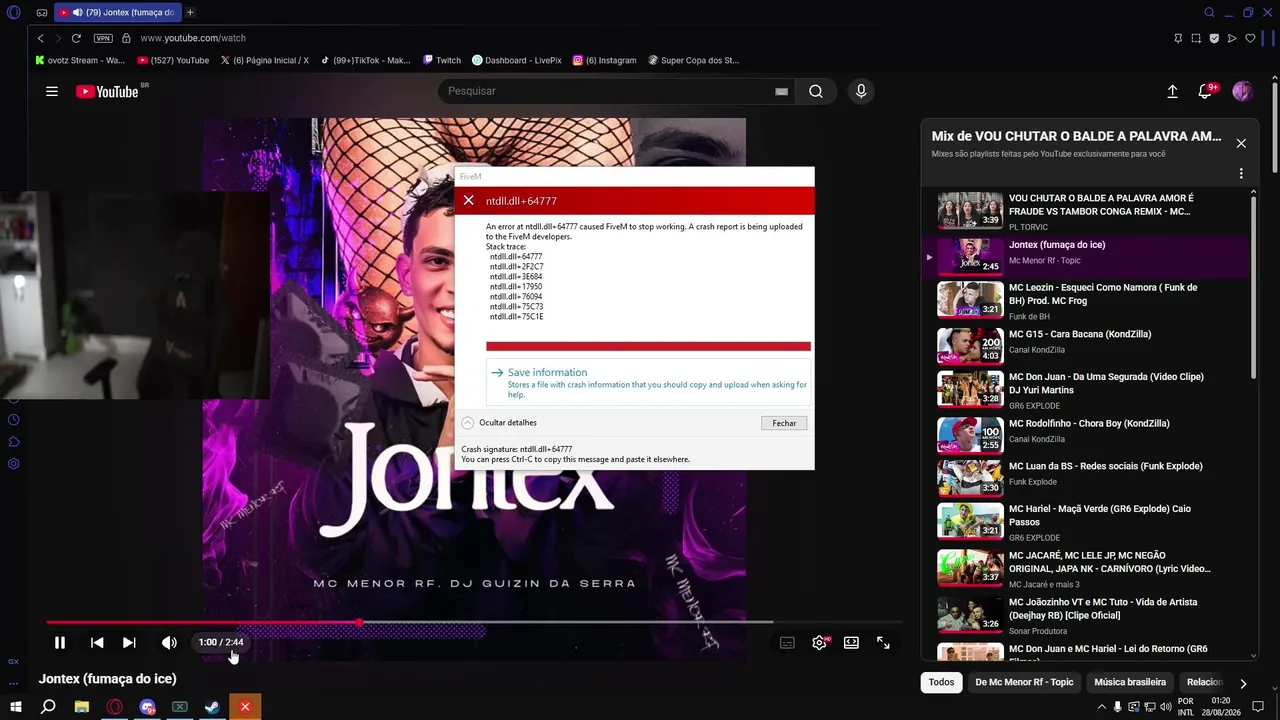Show hidden system tray icons
The width and height of the screenshot is (1280, 720).
coord(1102,707)
